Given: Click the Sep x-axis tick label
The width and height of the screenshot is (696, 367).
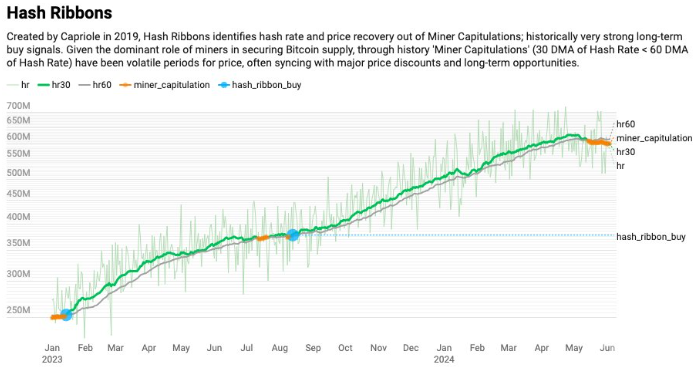Looking at the screenshot, I should pyautogui.click(x=313, y=348).
